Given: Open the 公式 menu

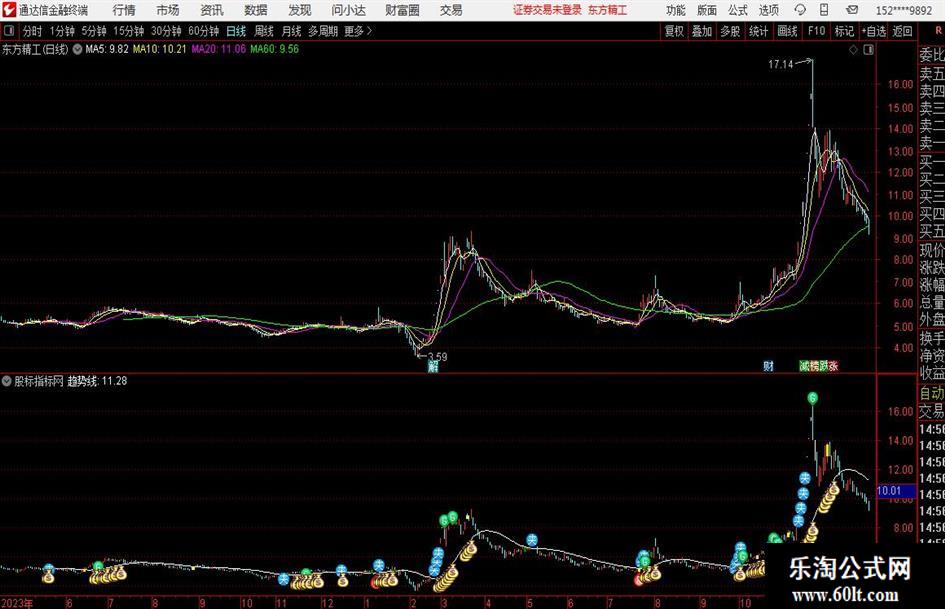Looking at the screenshot, I should pos(738,10).
